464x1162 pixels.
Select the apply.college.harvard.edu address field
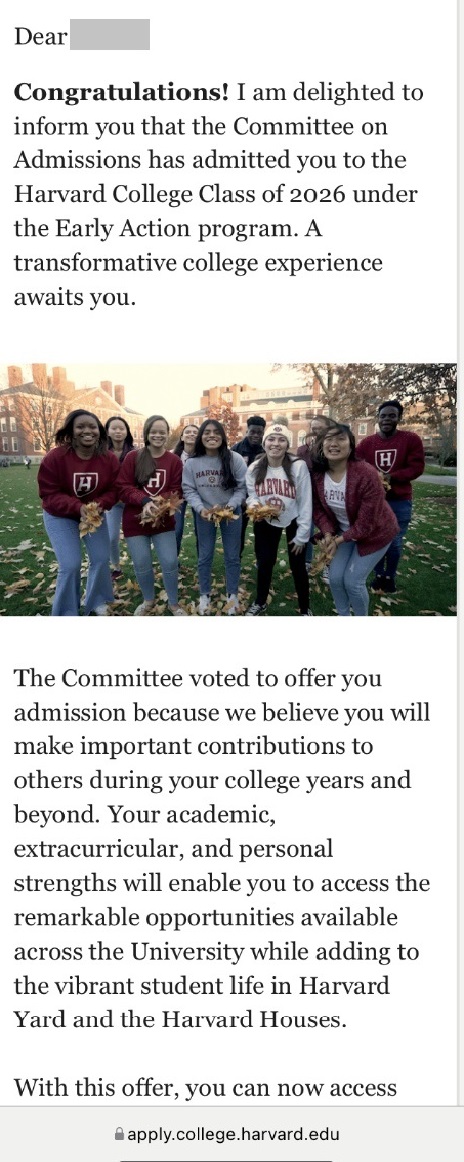pyautogui.click(x=232, y=1134)
